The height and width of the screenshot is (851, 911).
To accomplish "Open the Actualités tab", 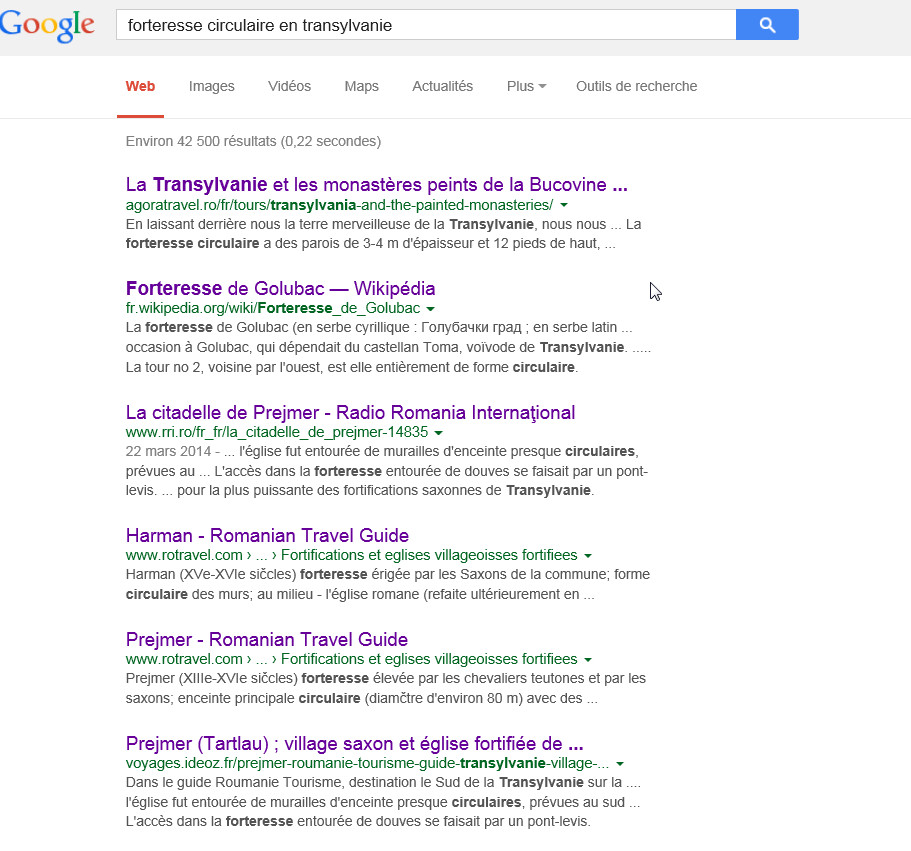I will [x=442, y=86].
